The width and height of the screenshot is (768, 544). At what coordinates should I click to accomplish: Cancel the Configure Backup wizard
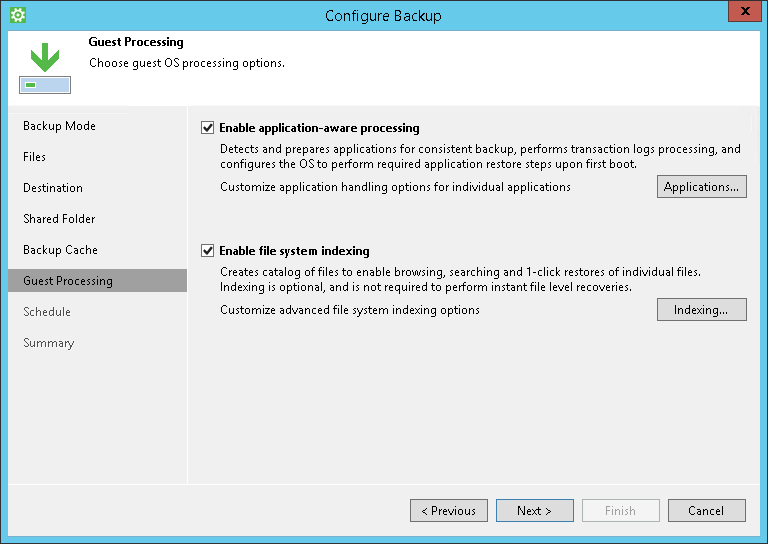pos(706,511)
